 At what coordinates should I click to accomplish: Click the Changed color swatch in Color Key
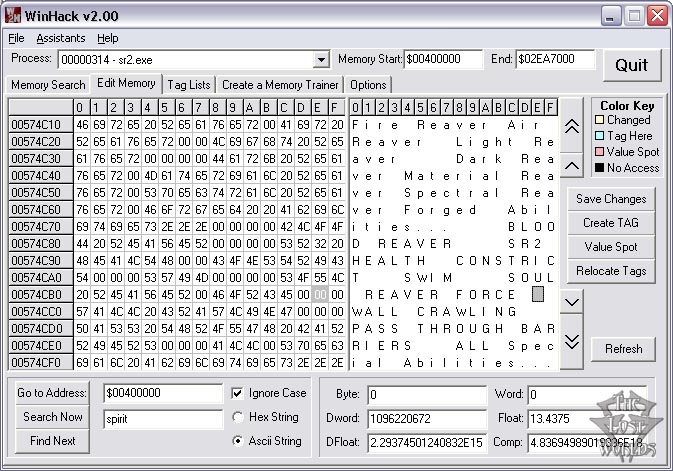[599, 120]
